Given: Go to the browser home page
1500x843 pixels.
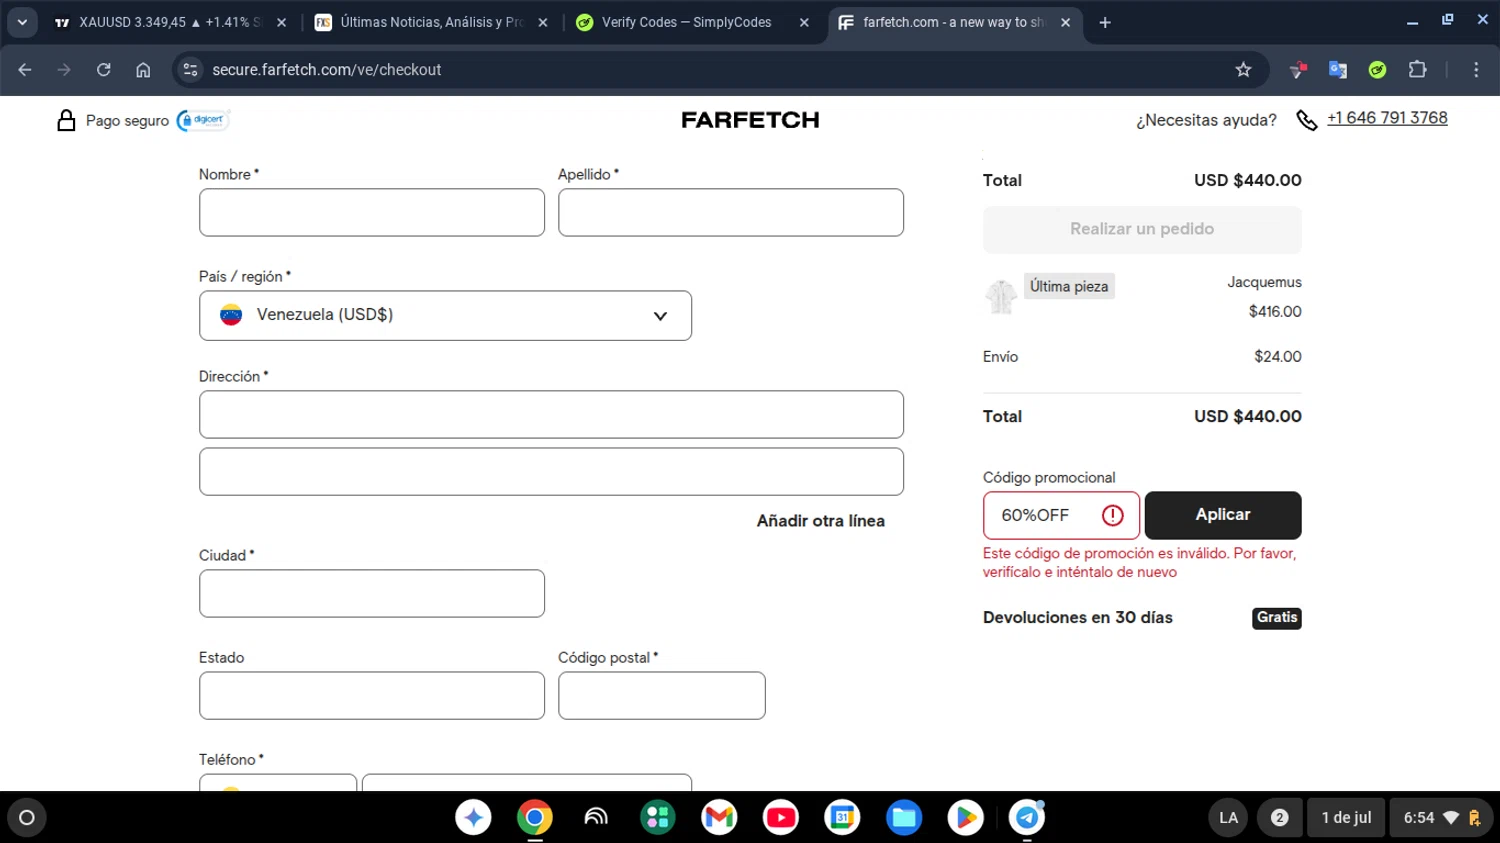Looking at the screenshot, I should pyautogui.click(x=143, y=70).
